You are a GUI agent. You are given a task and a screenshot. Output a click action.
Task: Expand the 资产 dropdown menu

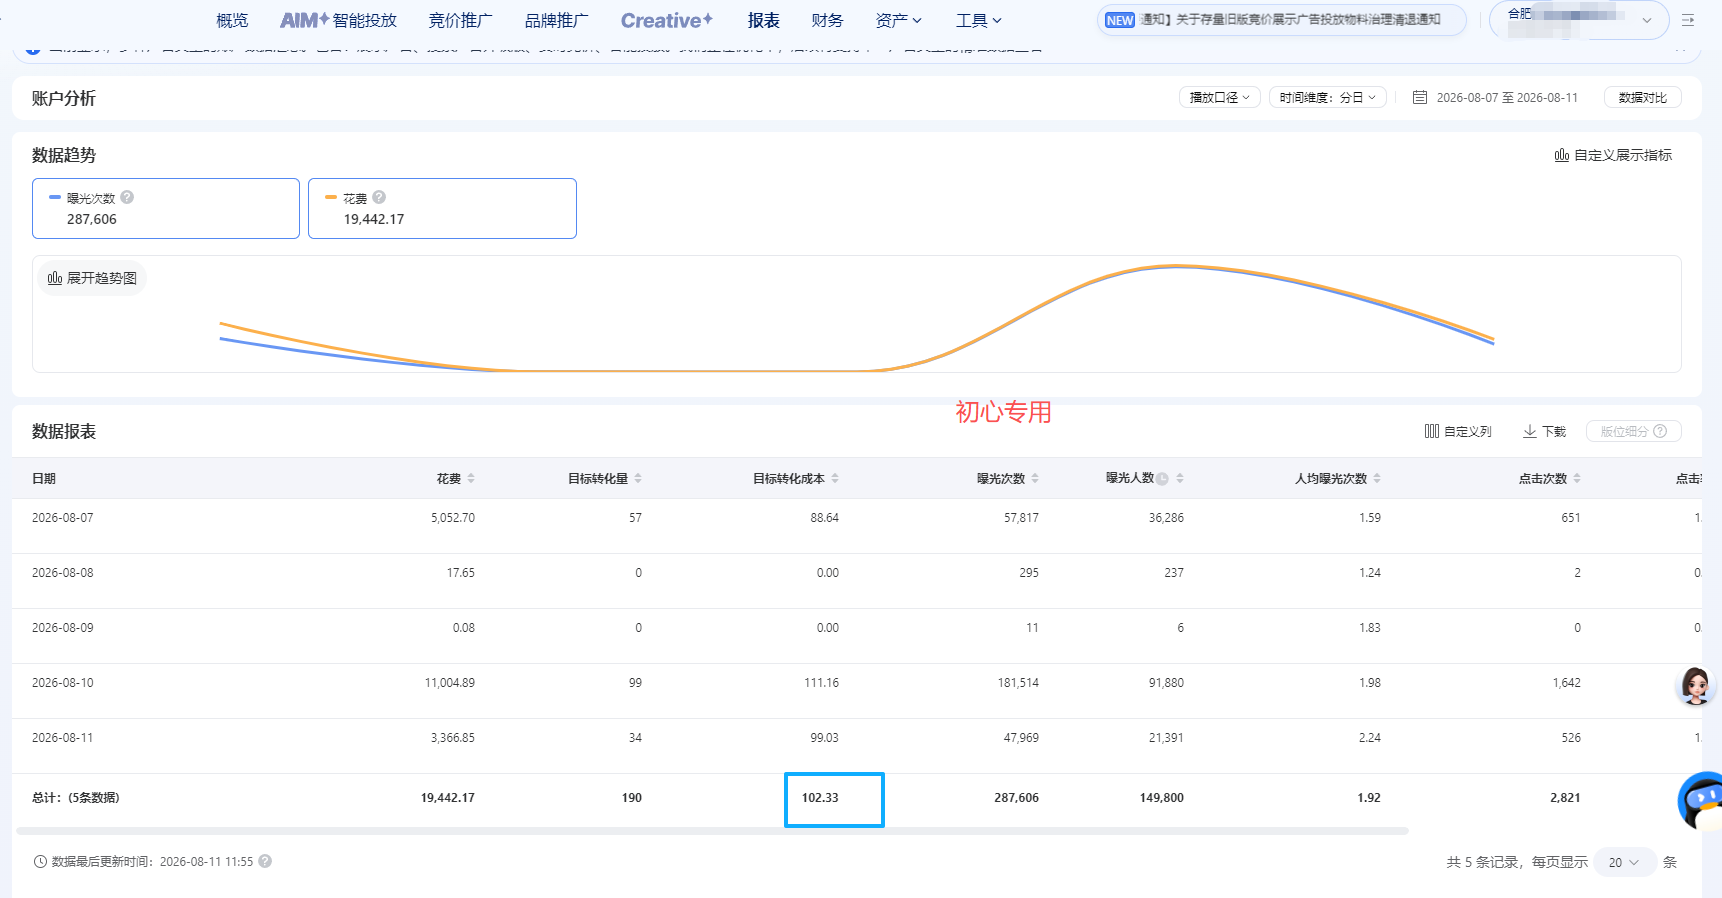[x=898, y=20]
